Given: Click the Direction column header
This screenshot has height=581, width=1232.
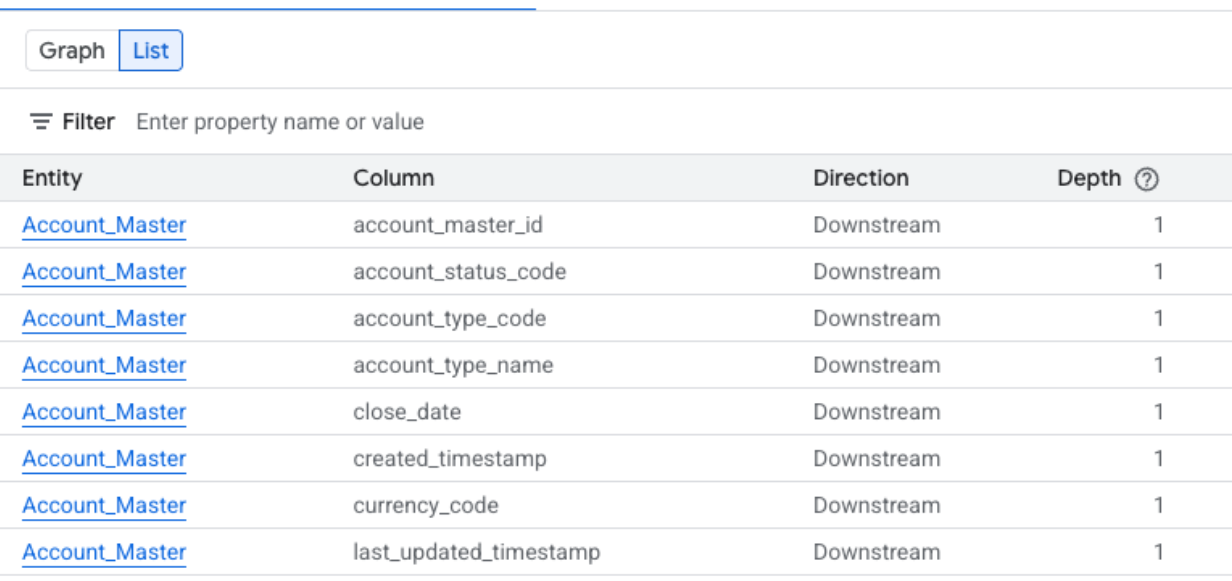Looking at the screenshot, I should pos(861,178).
